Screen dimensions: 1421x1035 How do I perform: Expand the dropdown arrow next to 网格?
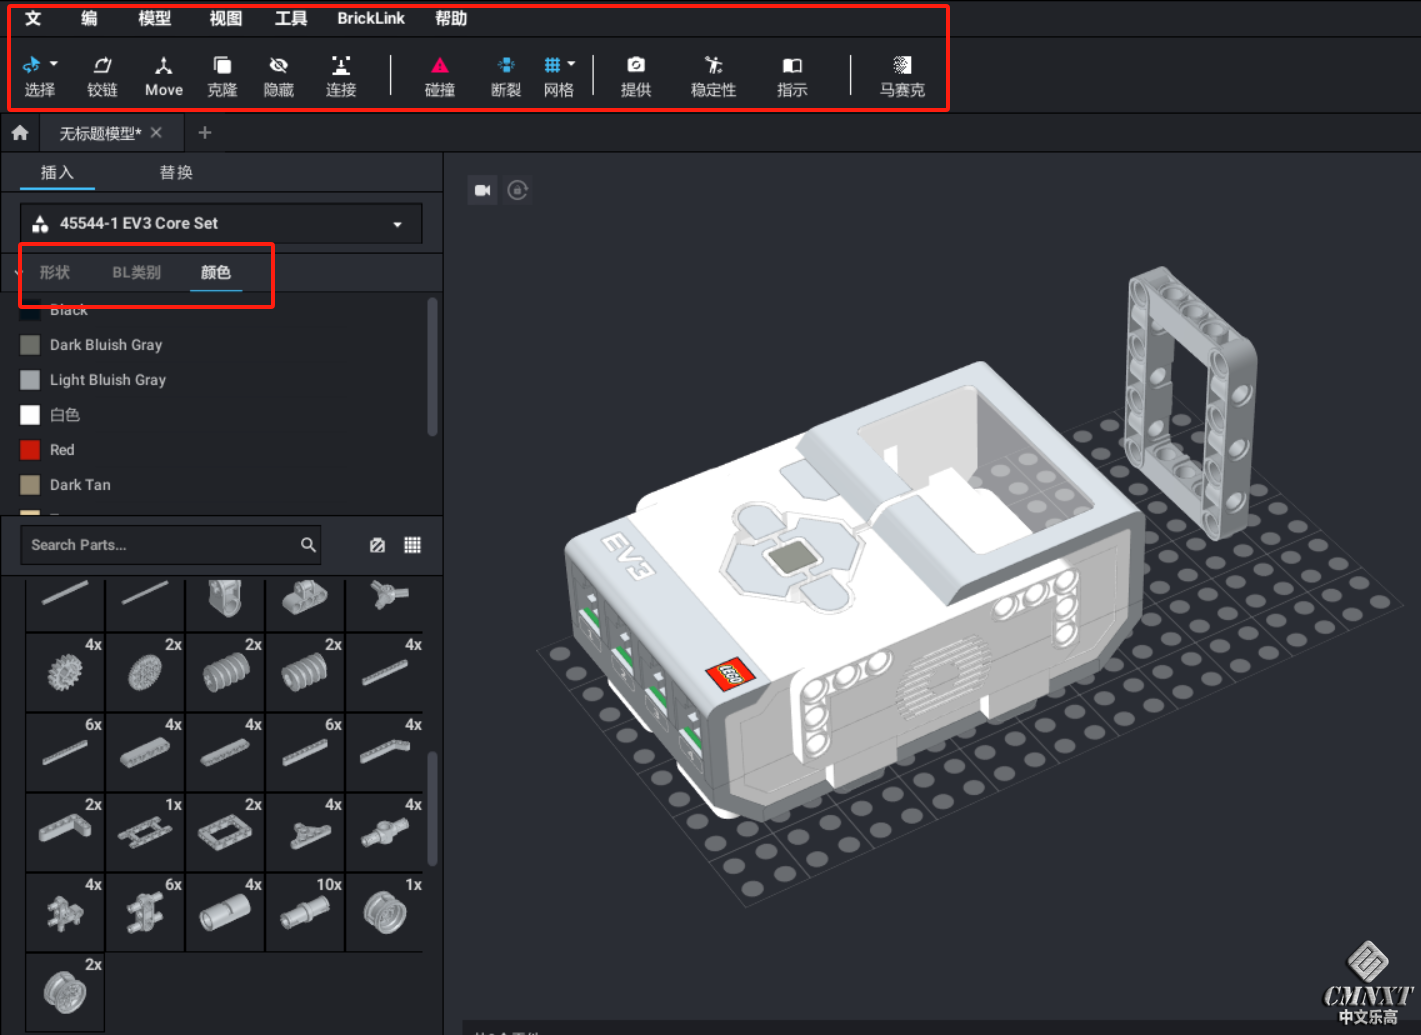click(571, 64)
